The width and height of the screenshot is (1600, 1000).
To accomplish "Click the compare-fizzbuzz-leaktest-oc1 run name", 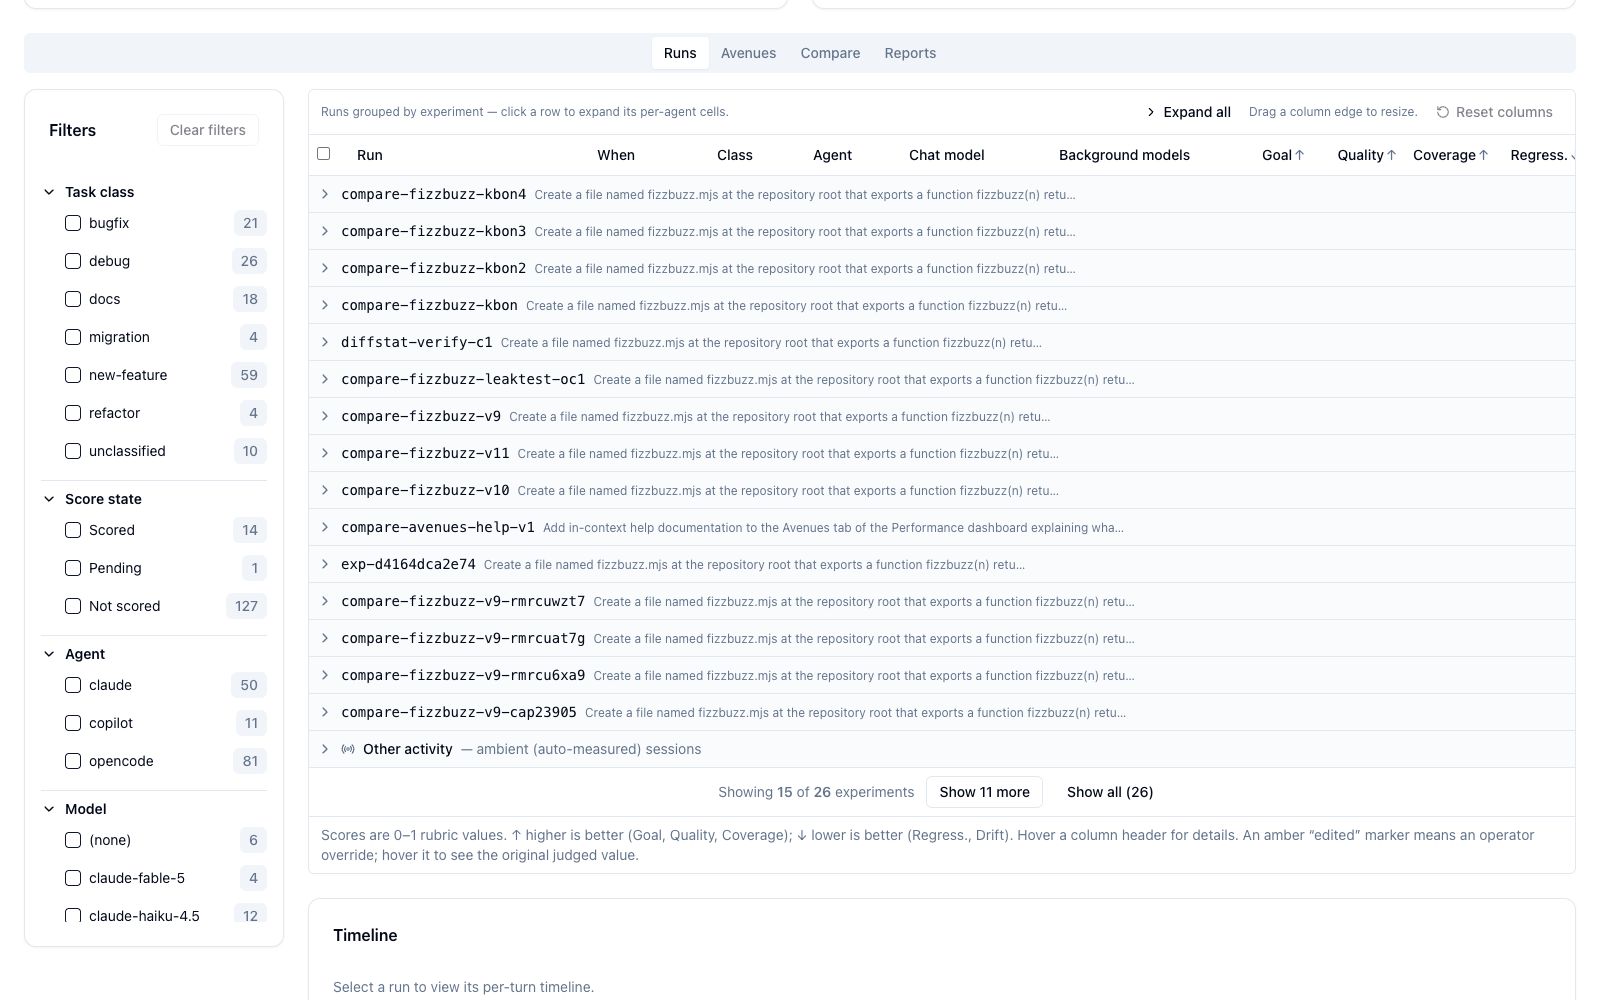I will [463, 379].
